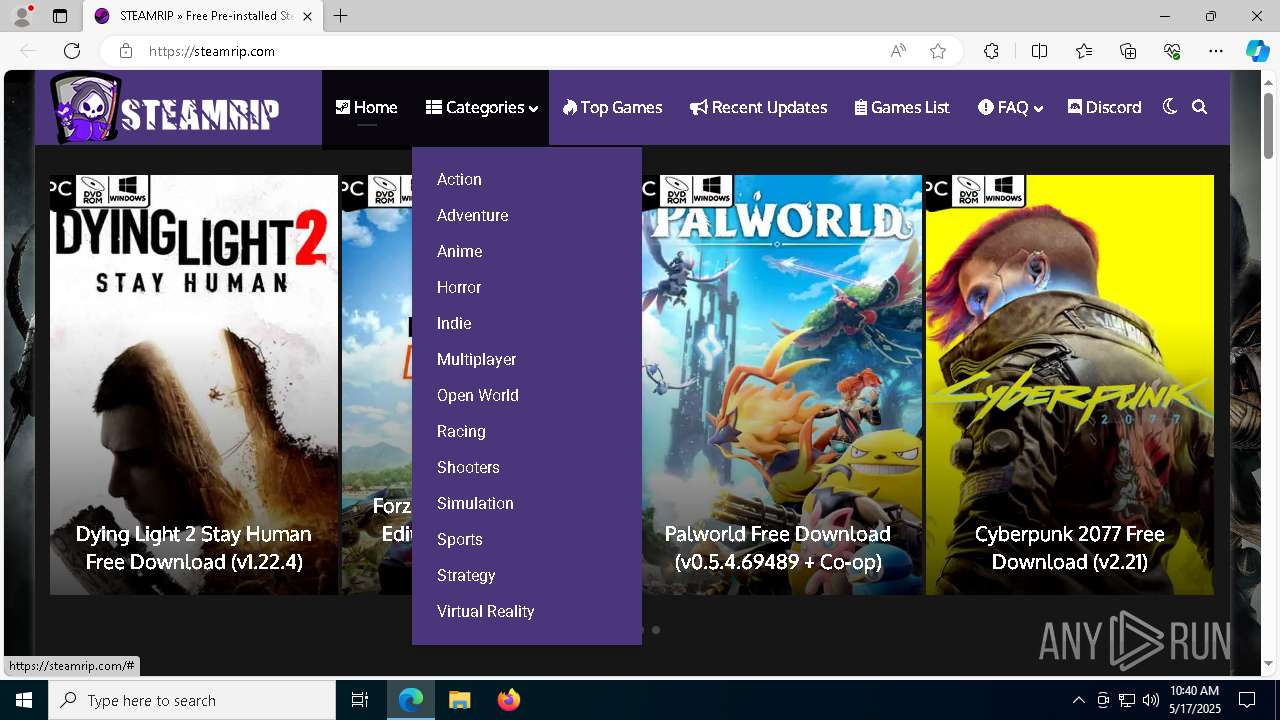Open Edge Settings and more menu
Viewport: 1280px width, 720px height.
tap(1216, 51)
